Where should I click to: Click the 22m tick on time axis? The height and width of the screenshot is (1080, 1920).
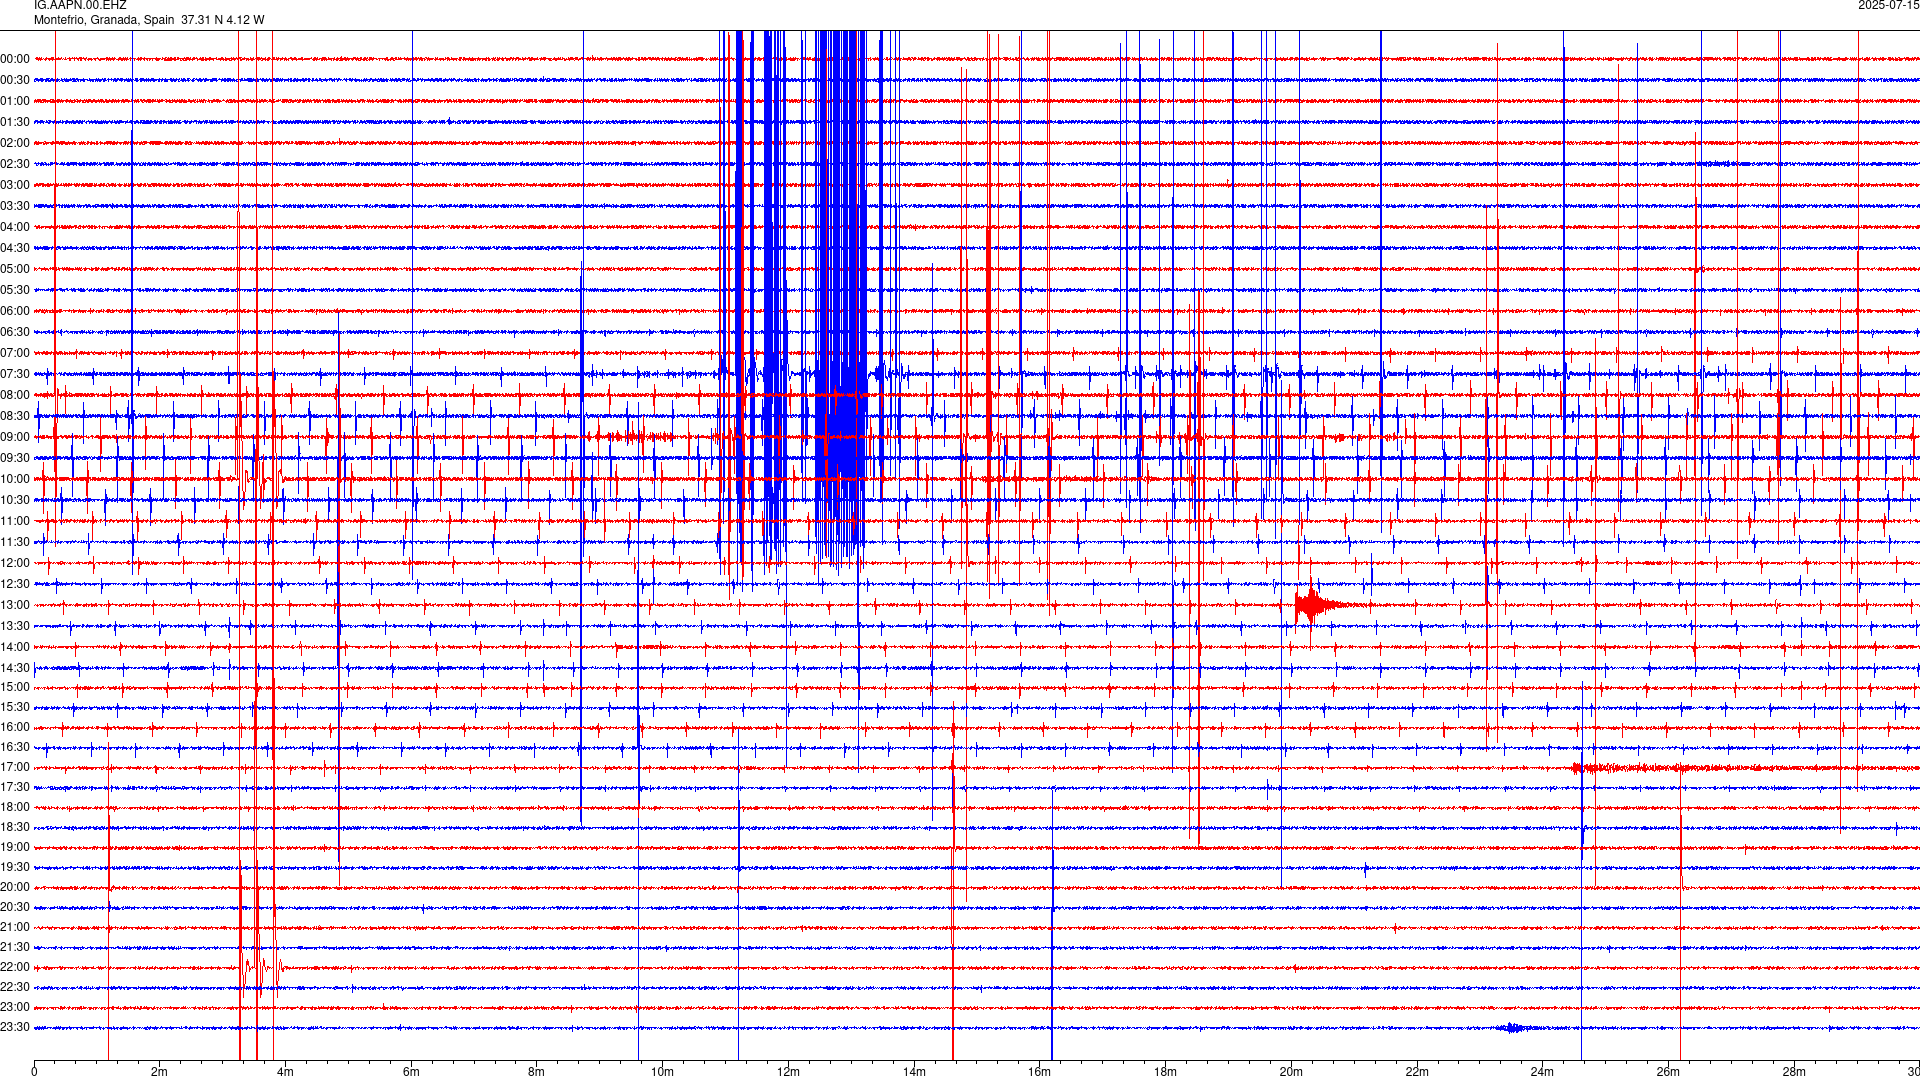tap(1417, 1072)
